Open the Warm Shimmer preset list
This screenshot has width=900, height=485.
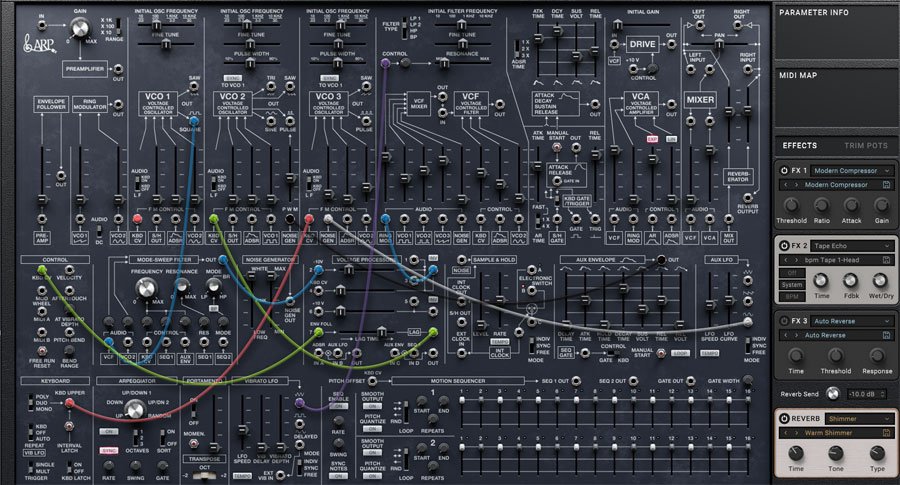click(x=836, y=433)
